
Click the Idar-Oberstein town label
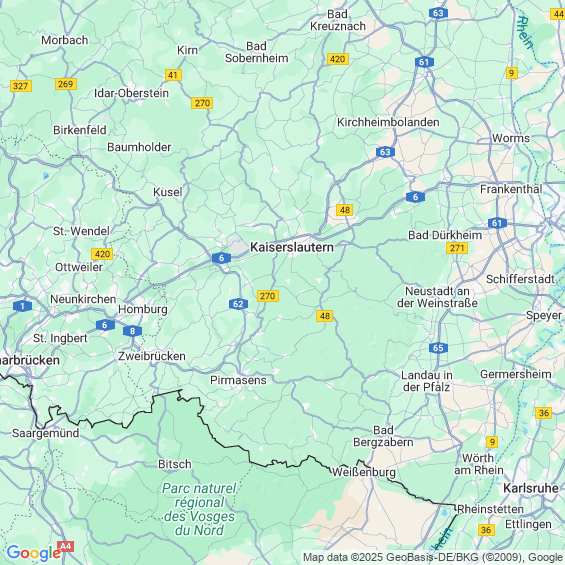coord(131,93)
